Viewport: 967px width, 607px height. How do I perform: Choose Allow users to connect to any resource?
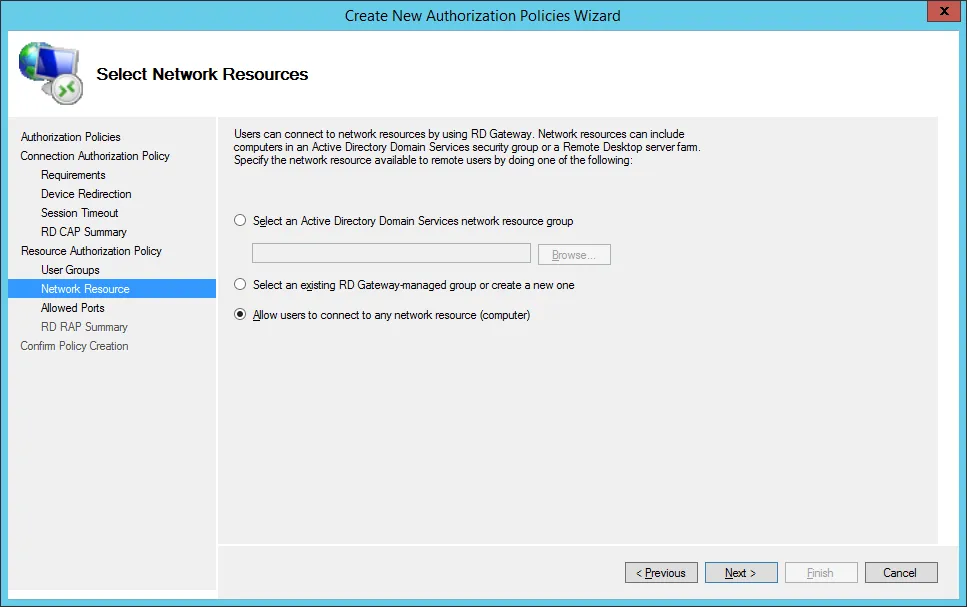pyautogui.click(x=240, y=315)
